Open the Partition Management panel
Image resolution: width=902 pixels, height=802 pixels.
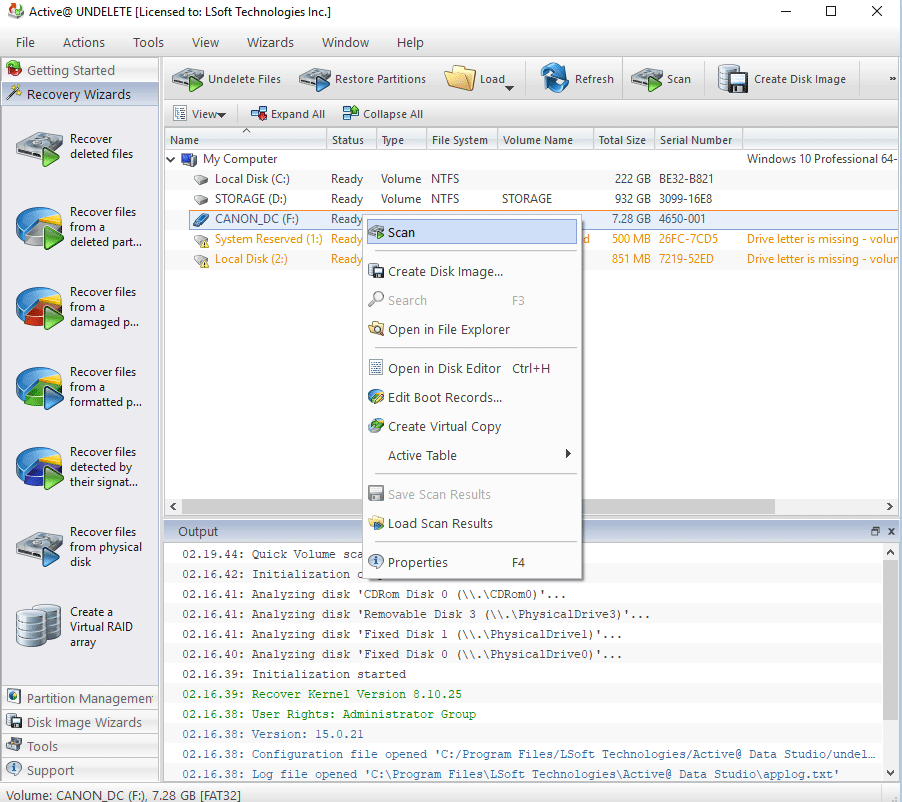[80, 698]
